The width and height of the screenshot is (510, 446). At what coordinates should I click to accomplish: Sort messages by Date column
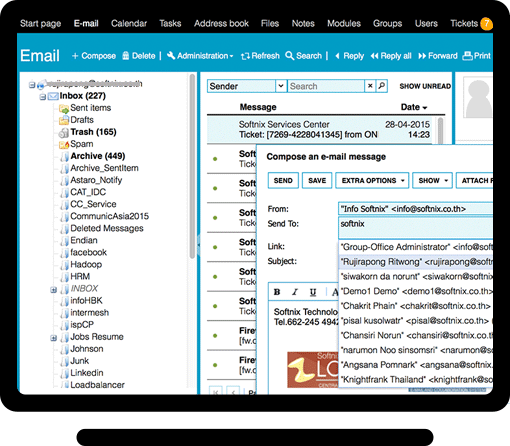(x=414, y=107)
